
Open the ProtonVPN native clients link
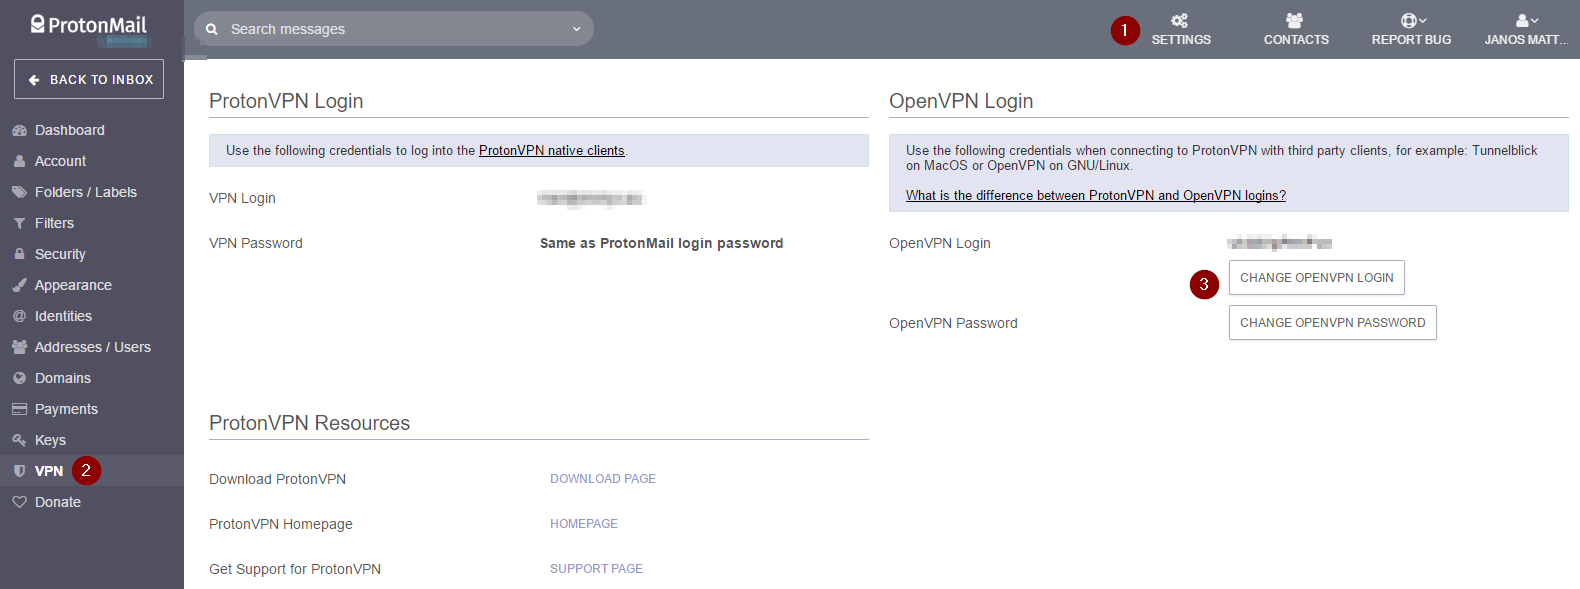(551, 151)
